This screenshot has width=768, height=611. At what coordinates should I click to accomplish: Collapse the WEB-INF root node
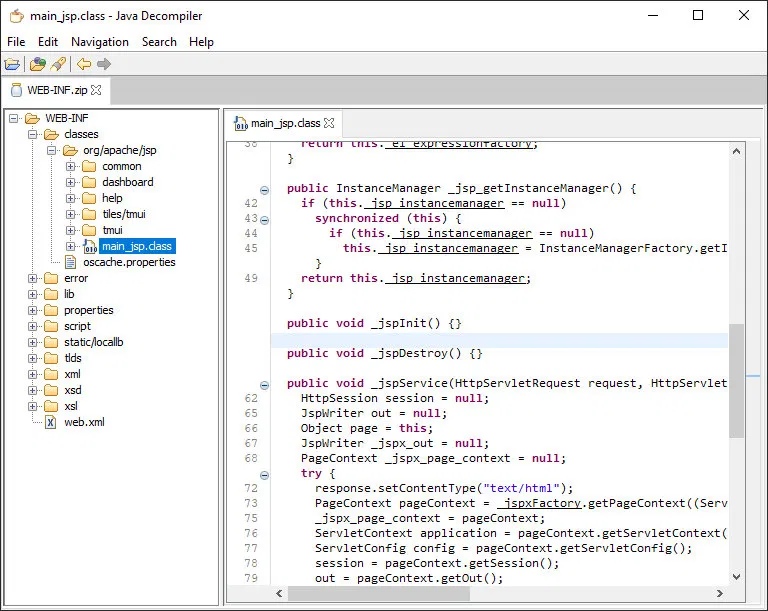(x=14, y=119)
